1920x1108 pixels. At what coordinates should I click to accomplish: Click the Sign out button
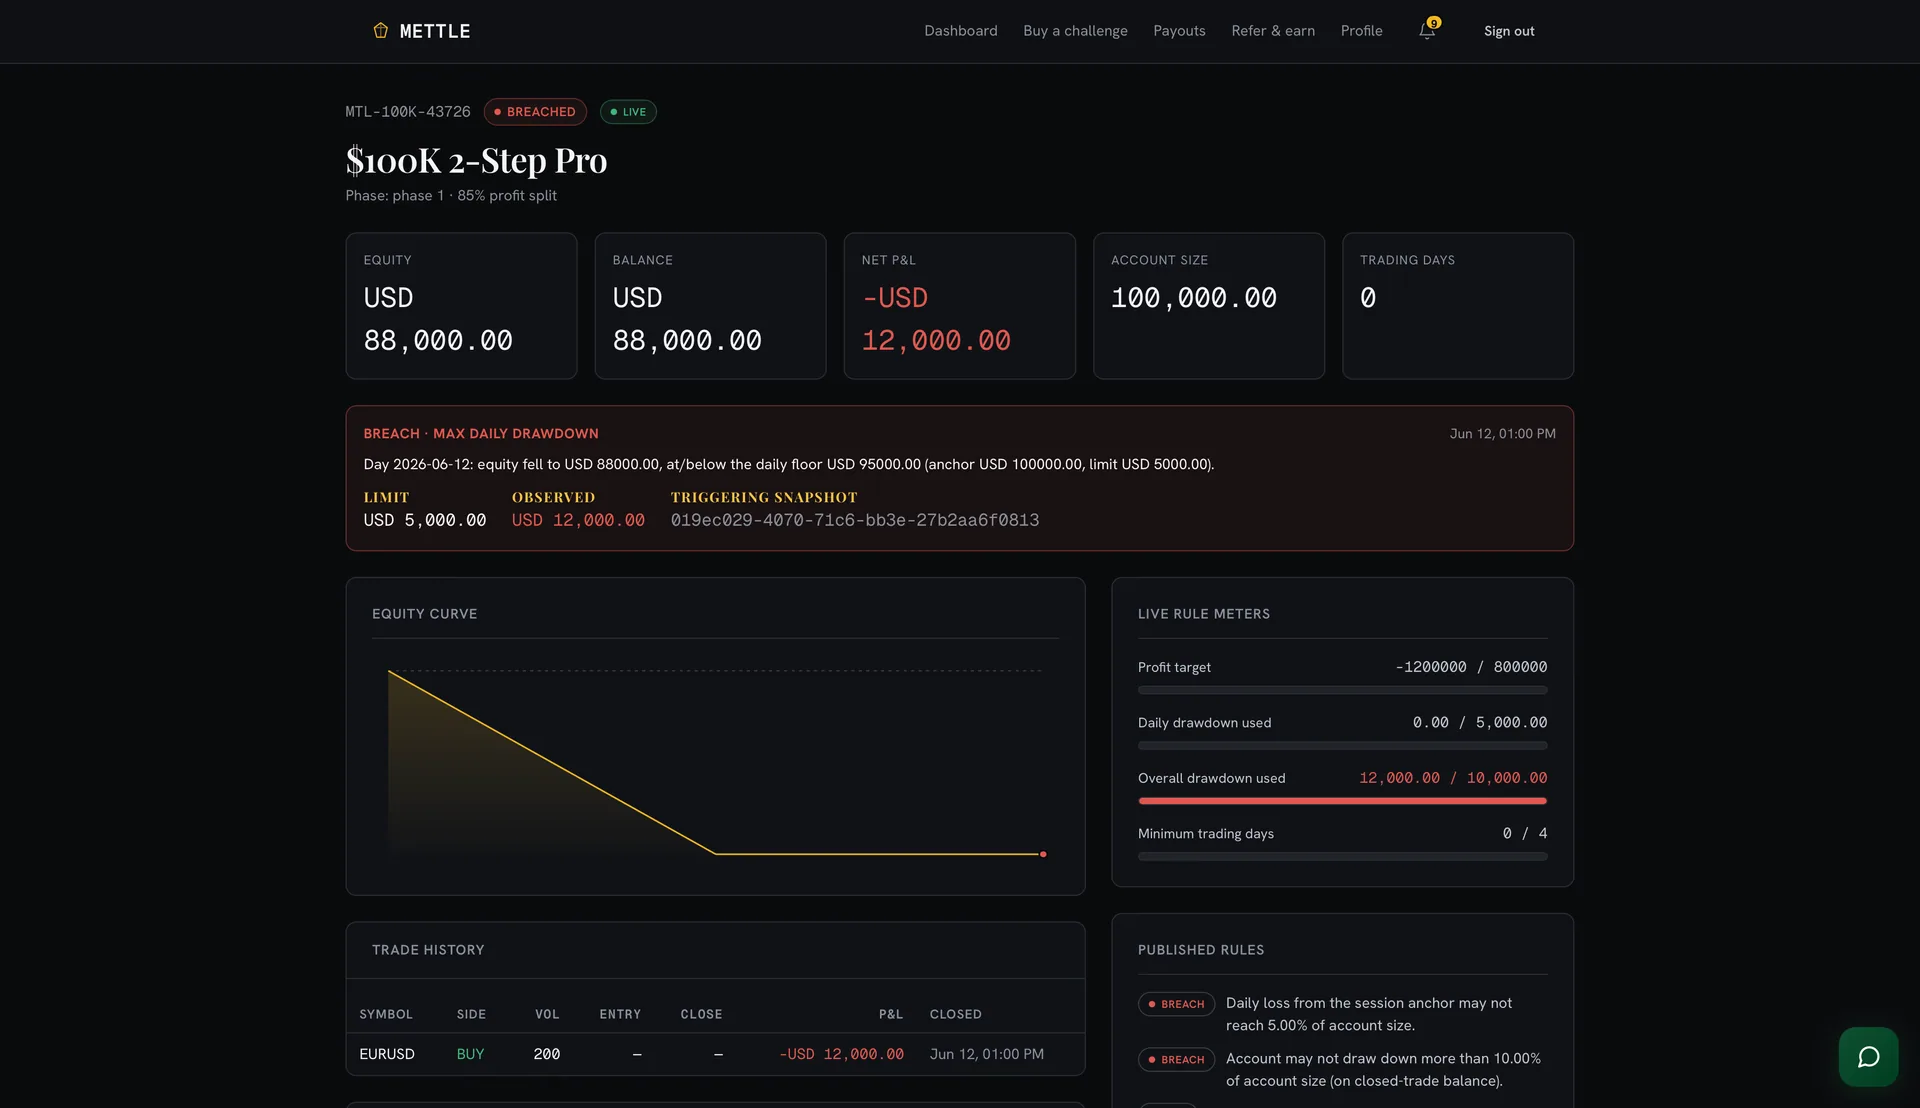1509,31
